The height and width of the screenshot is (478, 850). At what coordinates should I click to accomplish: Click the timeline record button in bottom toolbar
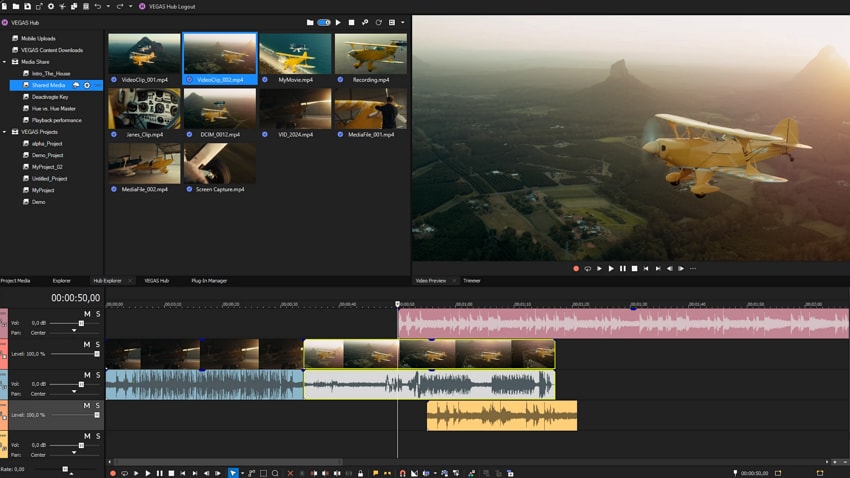coord(113,473)
